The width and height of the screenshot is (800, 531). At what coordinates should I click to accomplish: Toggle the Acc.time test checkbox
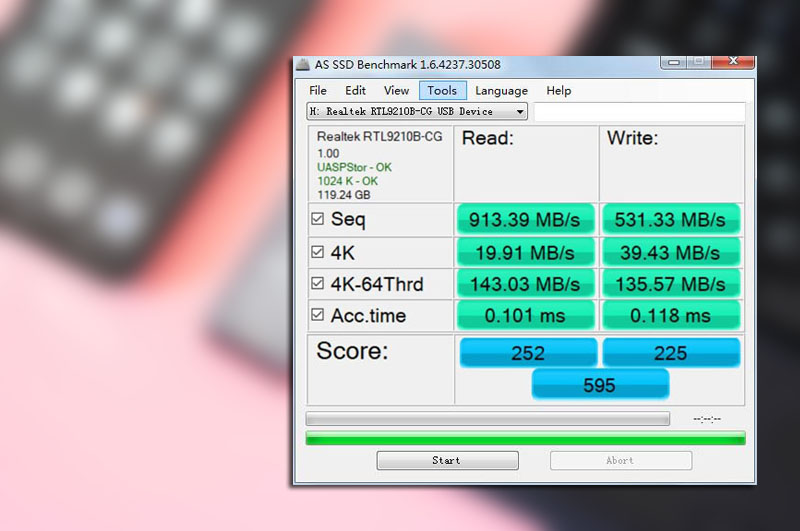(x=317, y=314)
